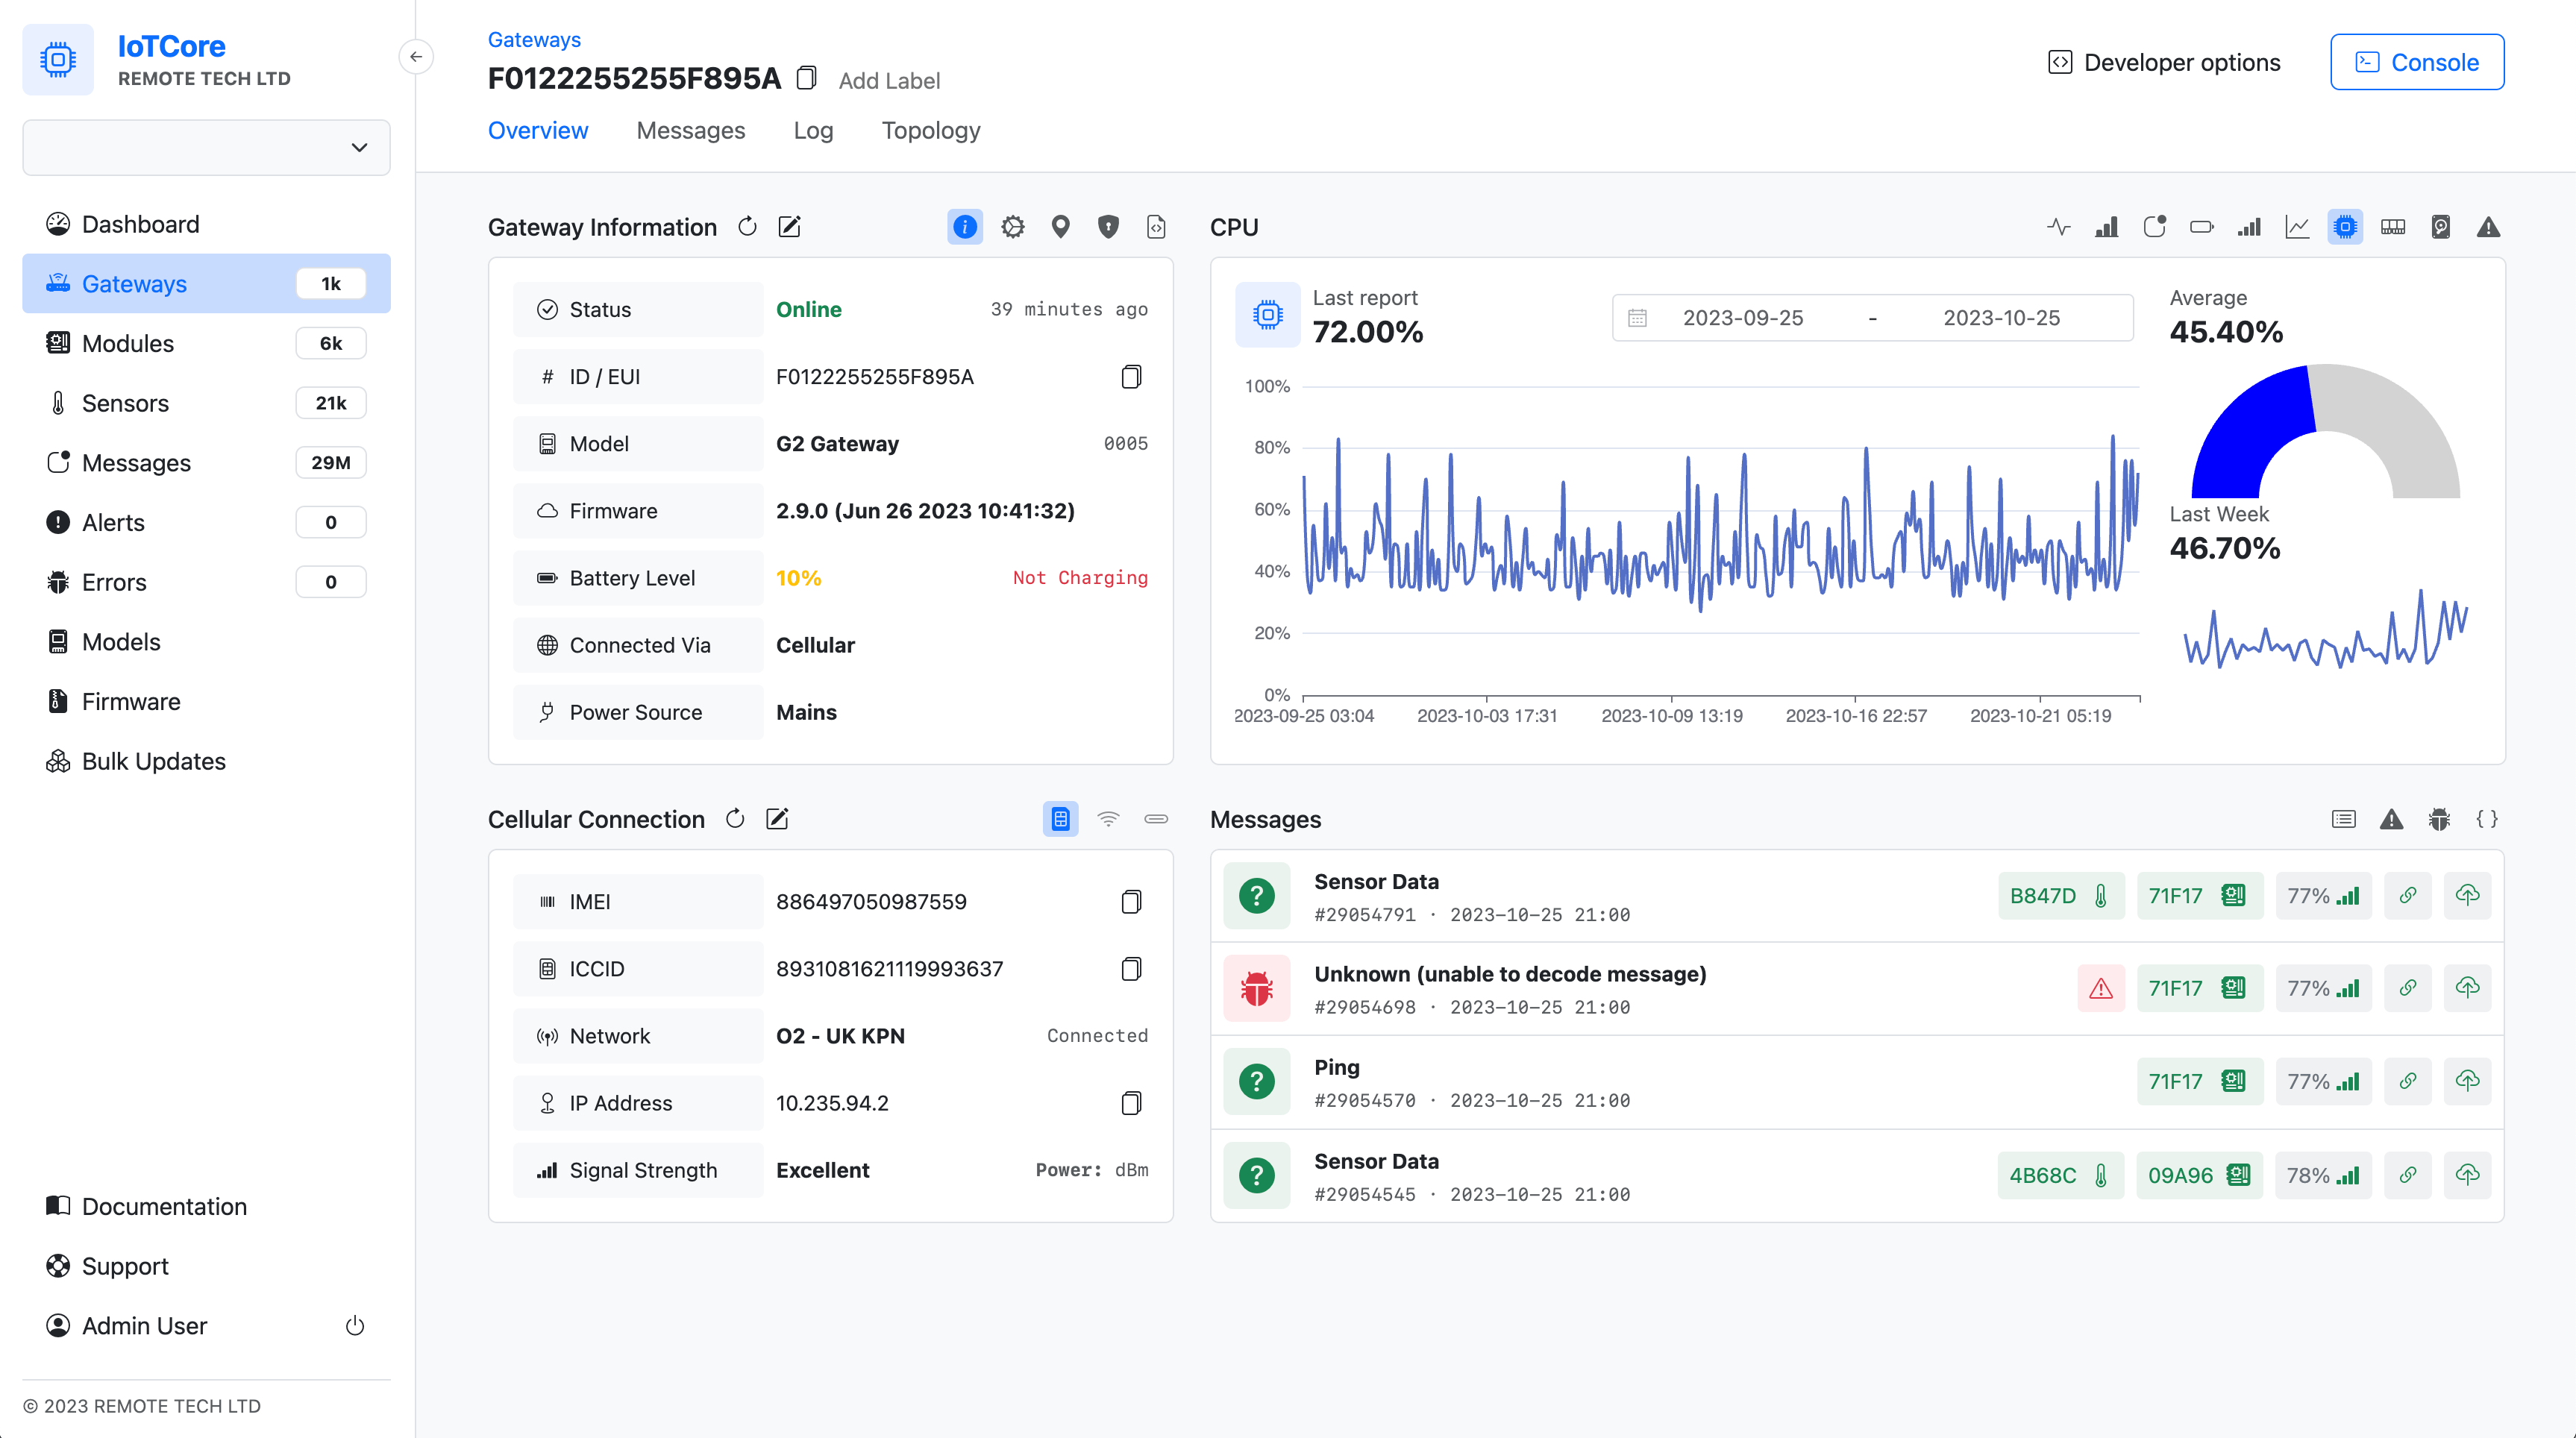
Task: Copy the gateway ID next to the title
Action: pos(806,78)
